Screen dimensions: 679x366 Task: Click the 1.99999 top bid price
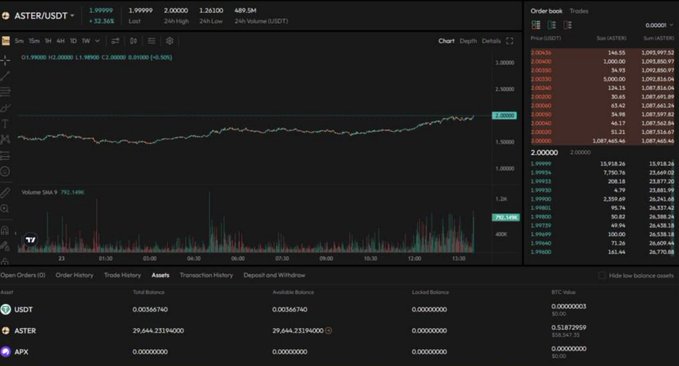click(541, 164)
